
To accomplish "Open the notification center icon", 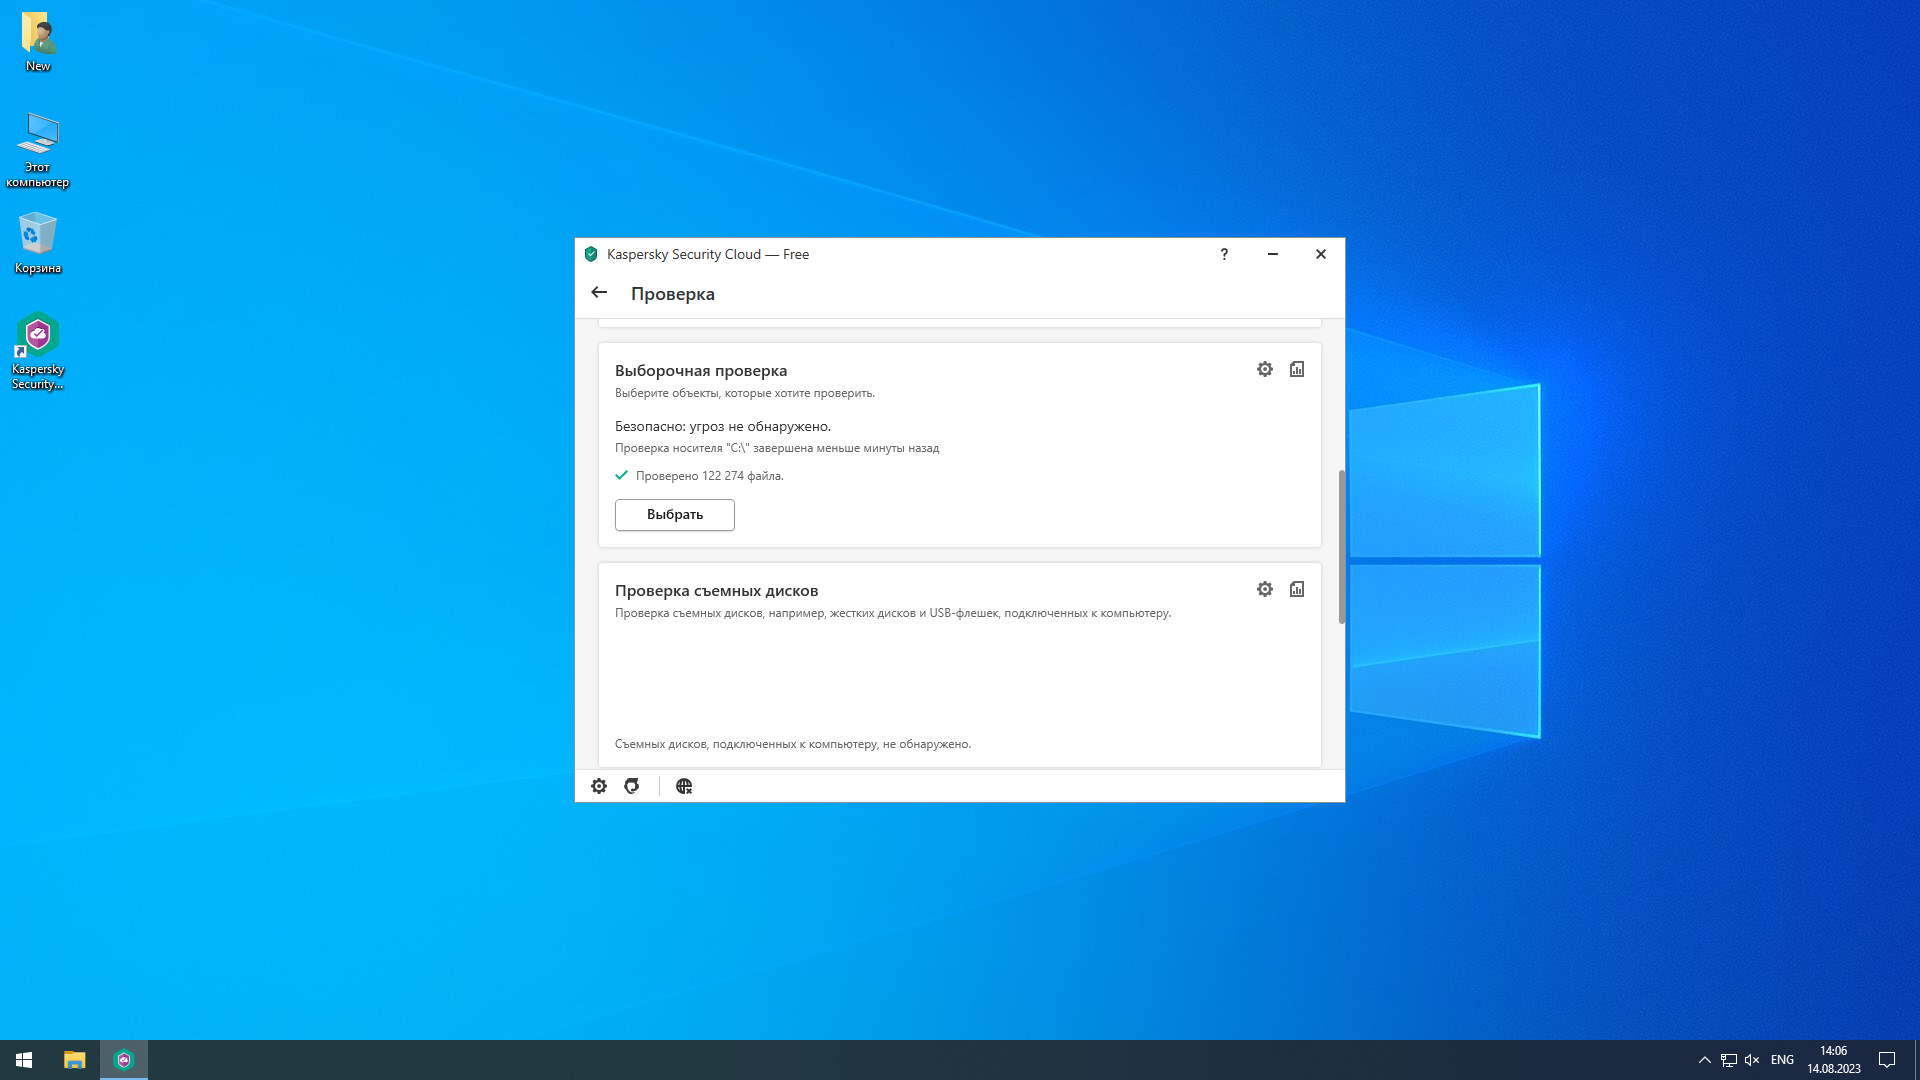I will point(1887,1060).
